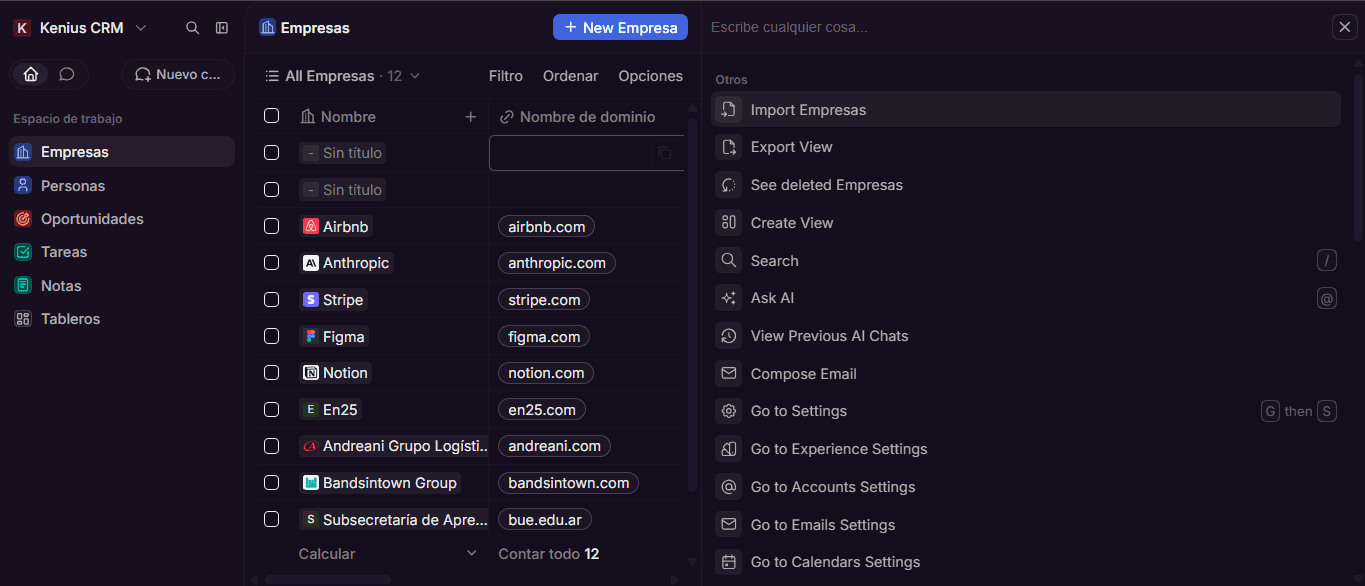Click the New Empresa button

pos(620,28)
